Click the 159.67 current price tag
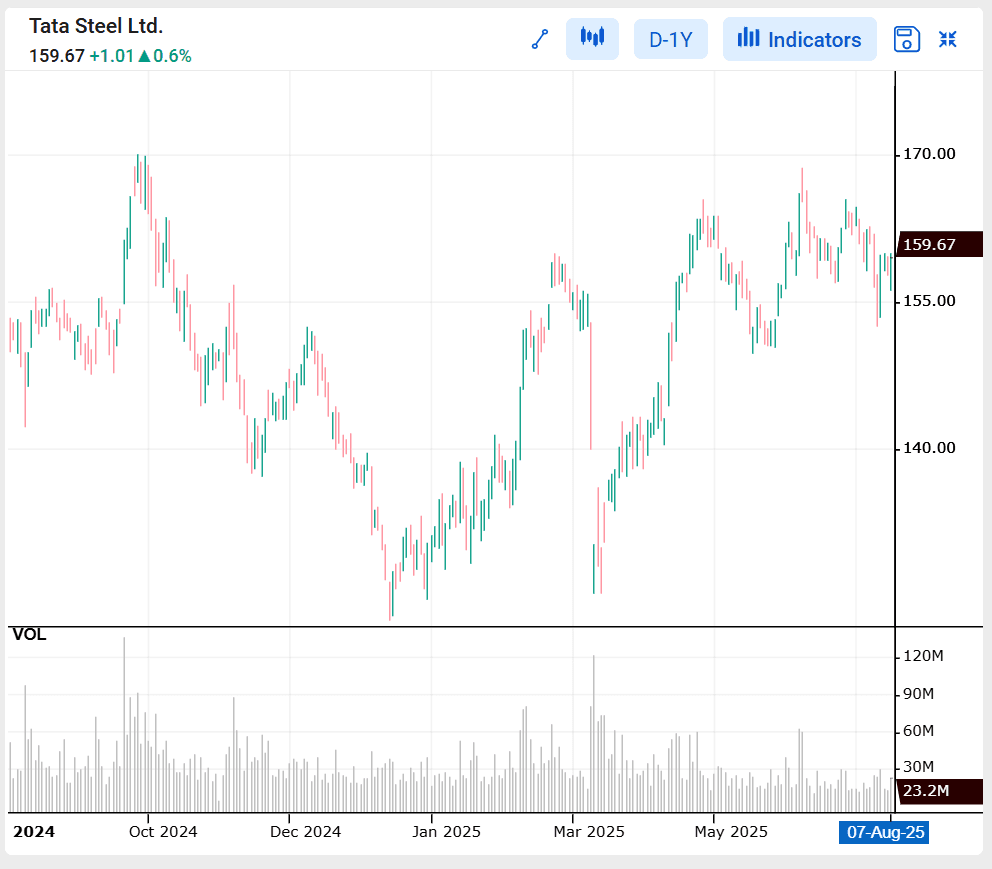 (940, 244)
